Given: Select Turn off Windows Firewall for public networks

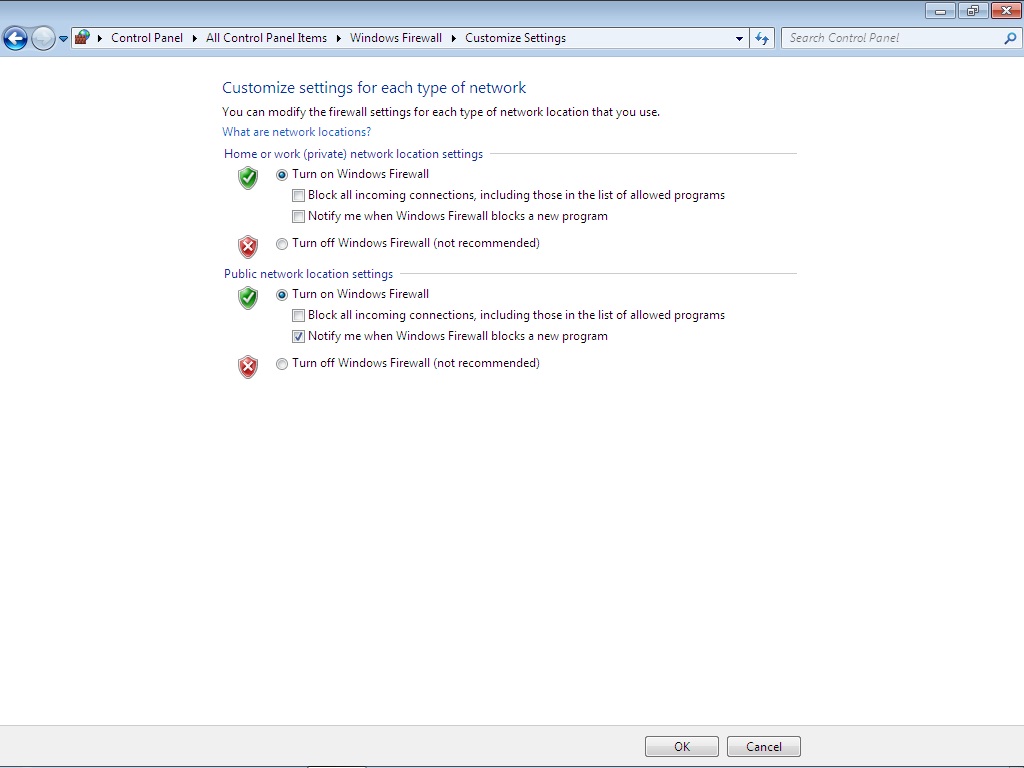Looking at the screenshot, I should pos(282,363).
